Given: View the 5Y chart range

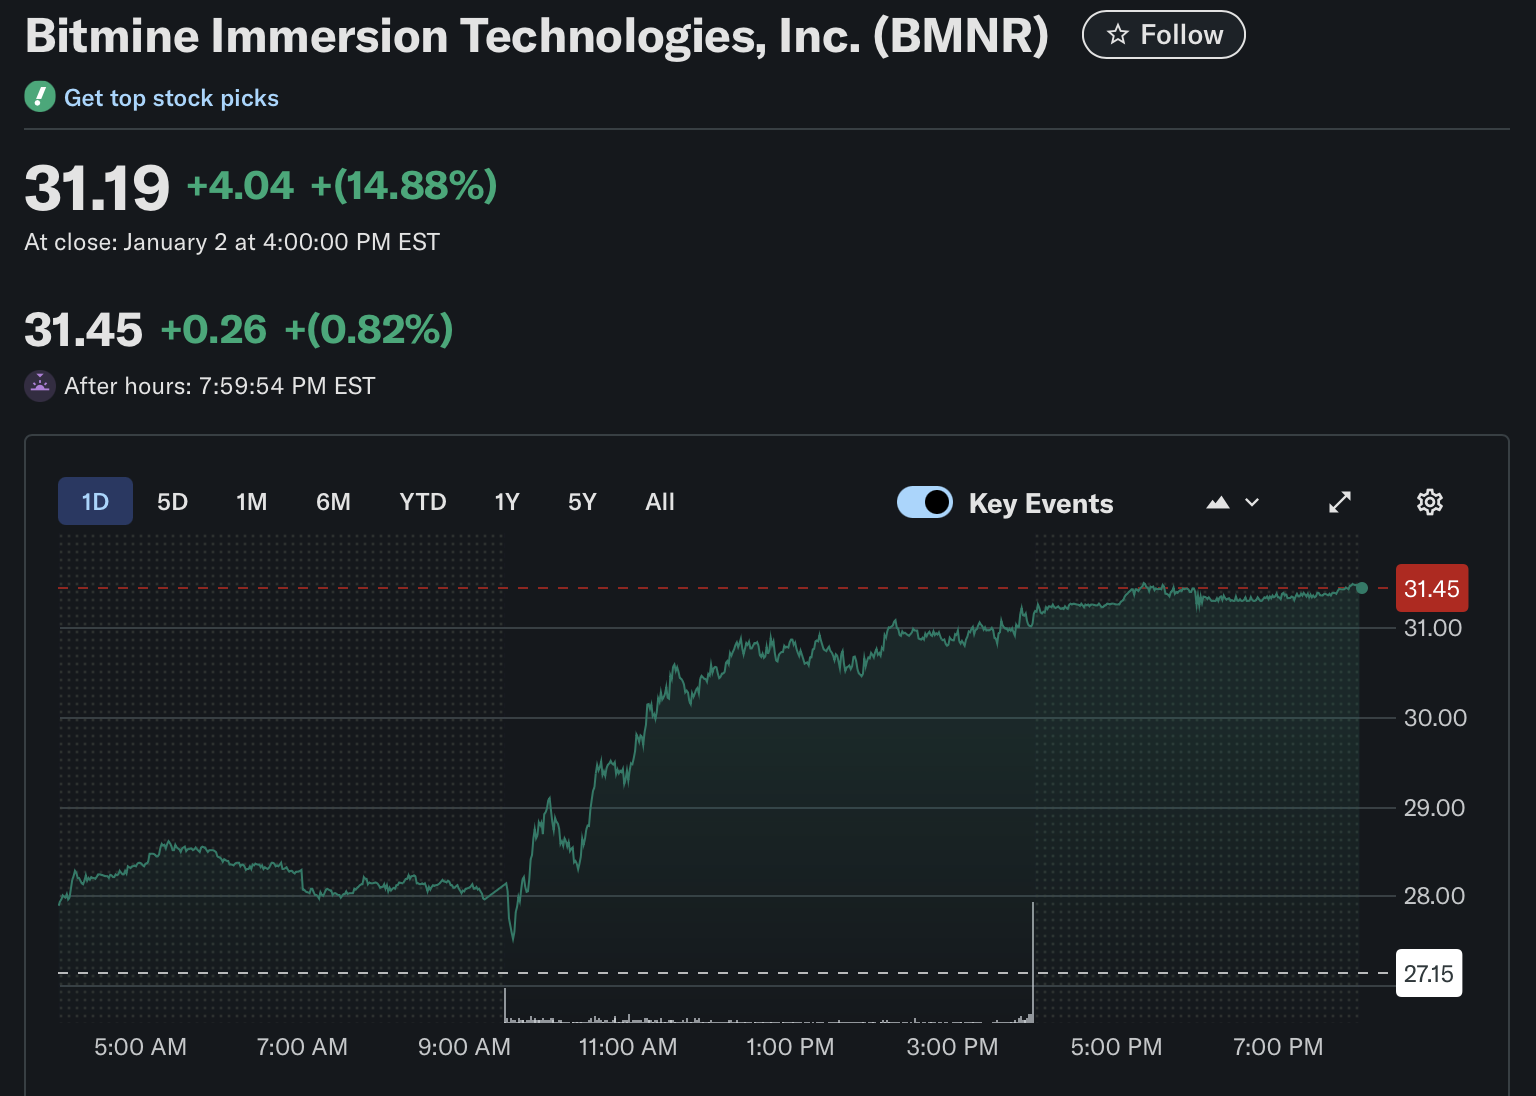Looking at the screenshot, I should point(582,502).
